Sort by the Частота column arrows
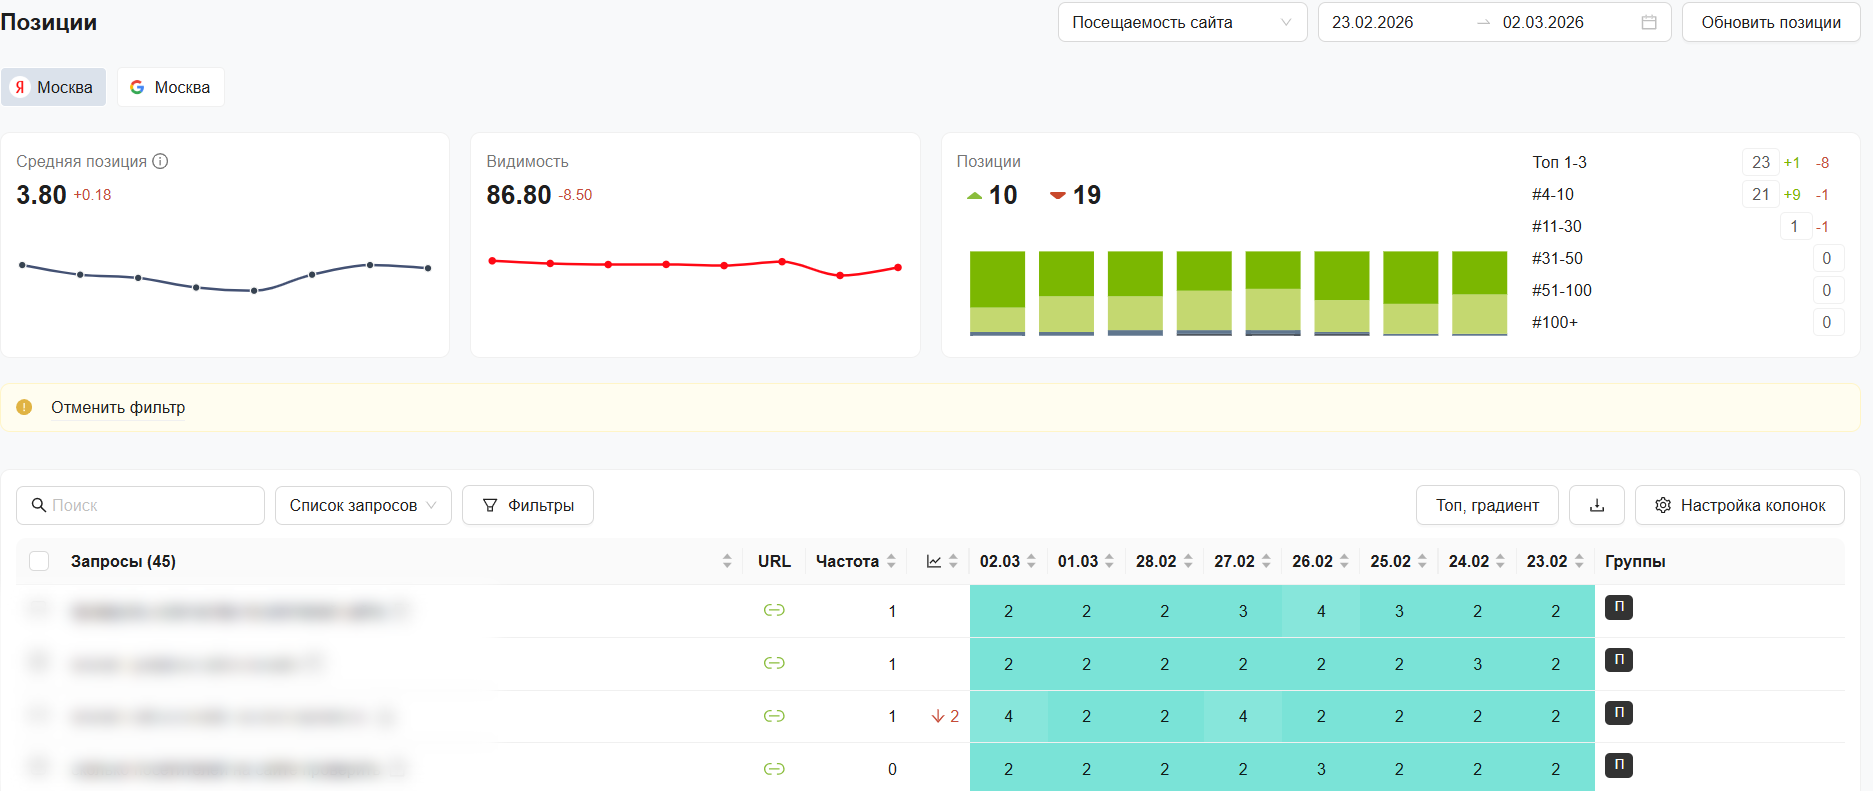Screen dimensions: 1873x791 point(891,561)
